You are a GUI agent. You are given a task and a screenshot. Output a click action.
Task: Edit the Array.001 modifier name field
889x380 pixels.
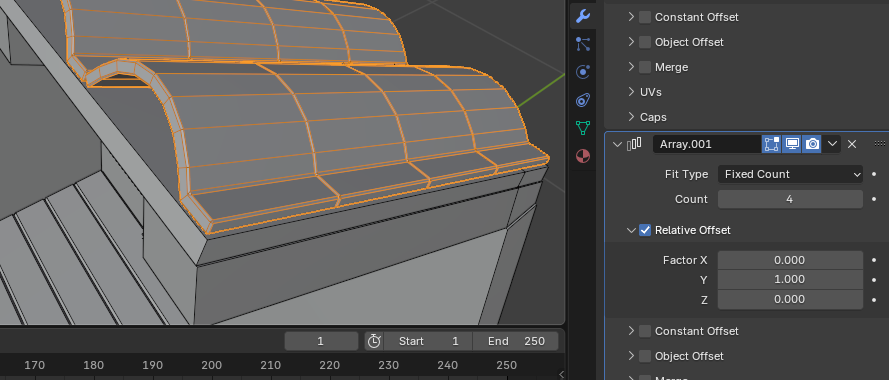pos(707,144)
